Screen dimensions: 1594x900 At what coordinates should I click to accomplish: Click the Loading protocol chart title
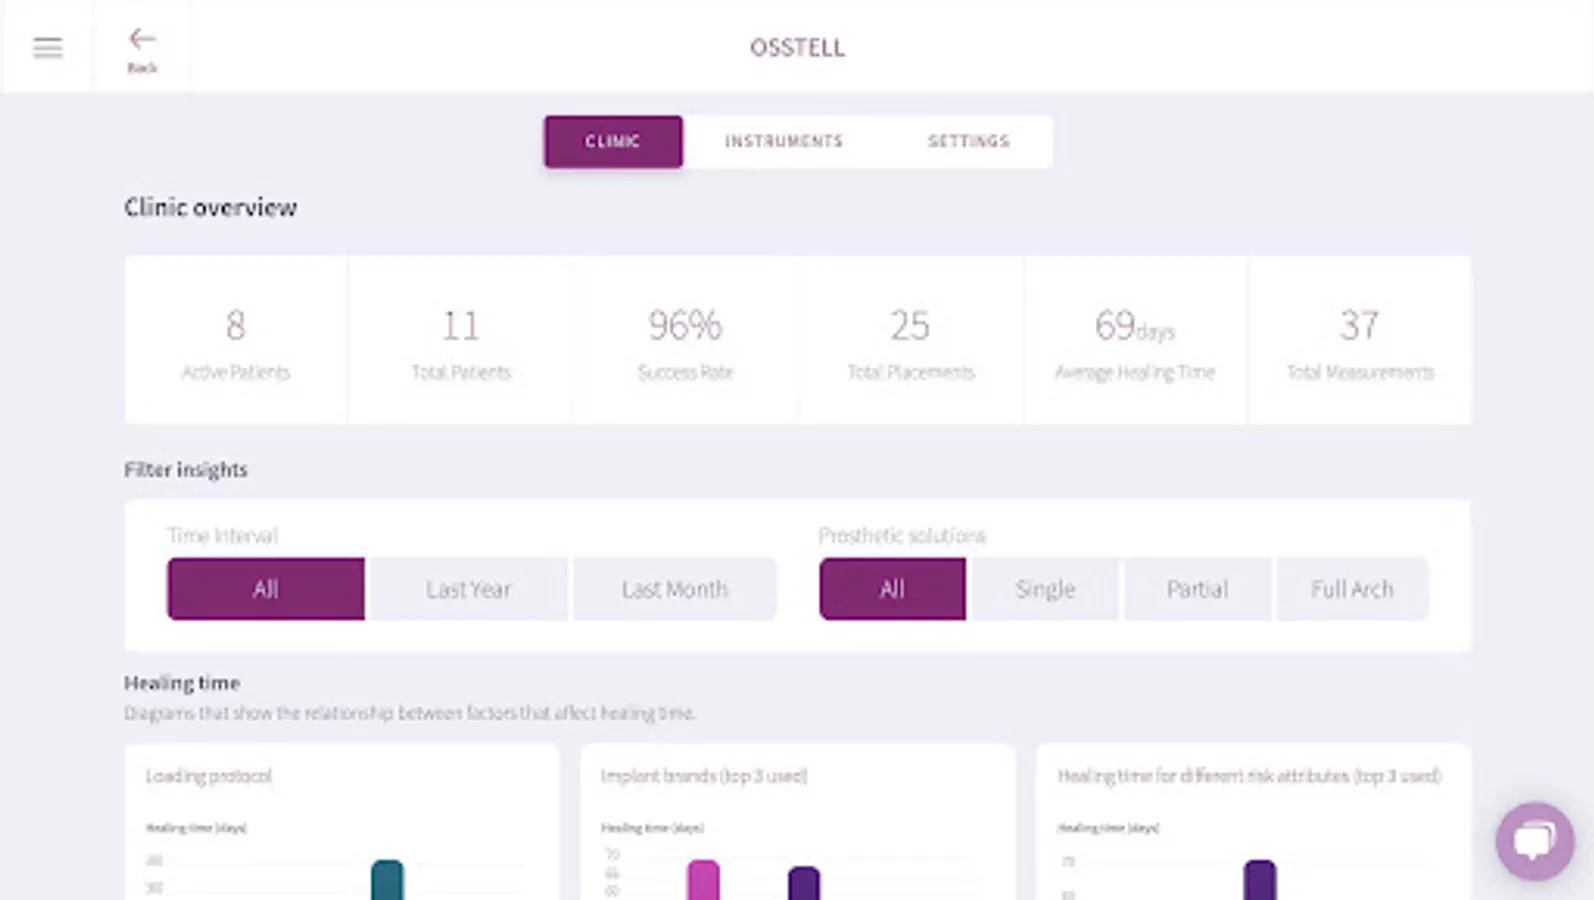[209, 776]
